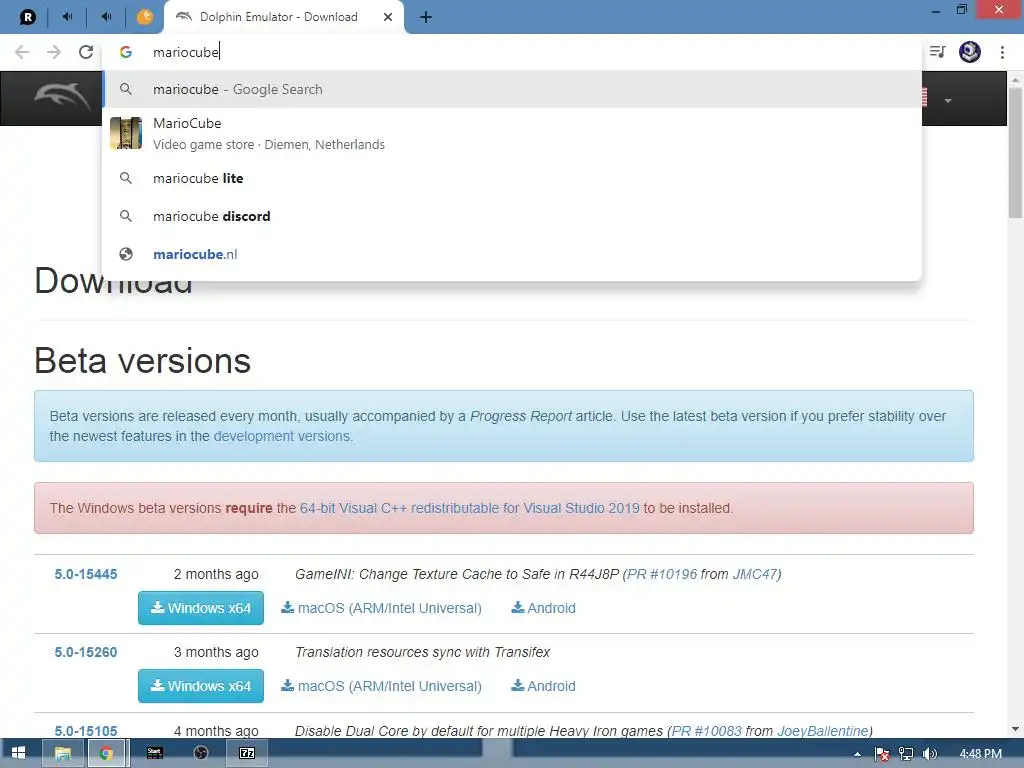This screenshot has height=768, width=1024.
Task: Show hidden system tray icons arrow
Action: [857, 754]
